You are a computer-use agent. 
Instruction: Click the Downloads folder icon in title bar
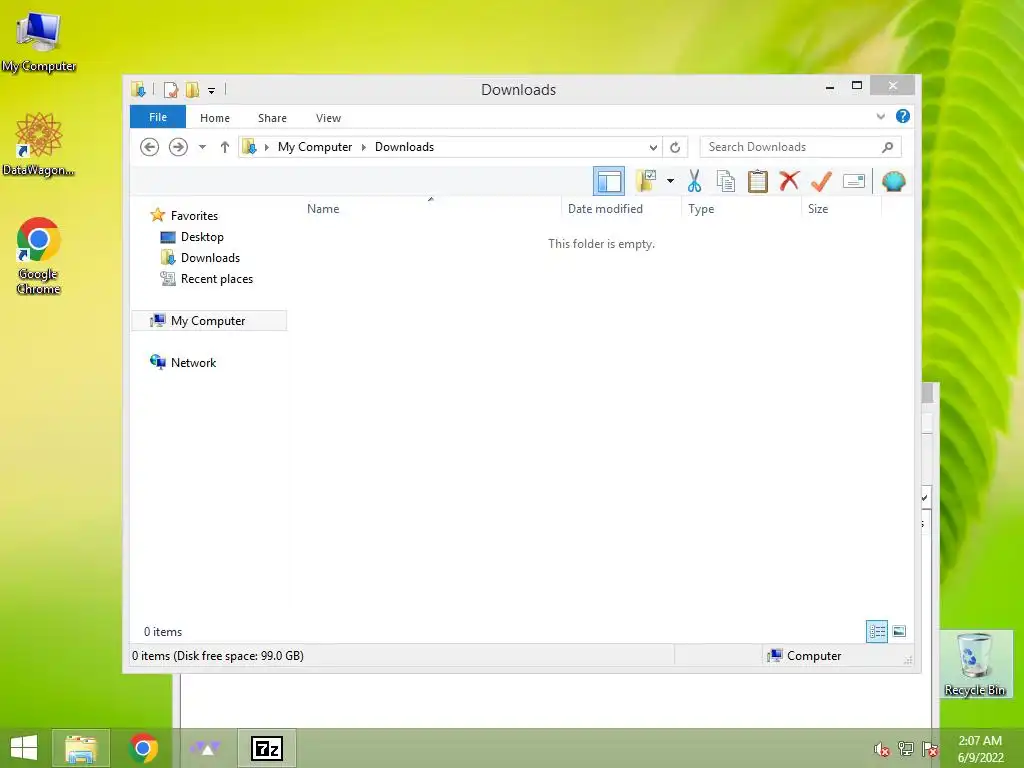138,89
